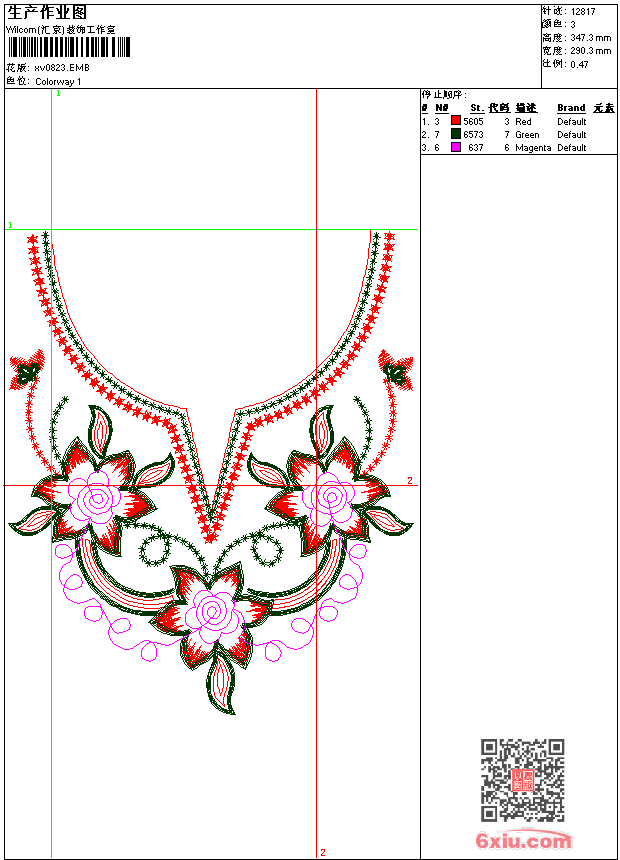Pick the magenta thread color swatch
Image resolution: width=620 pixels, height=860 pixels.
456,147
